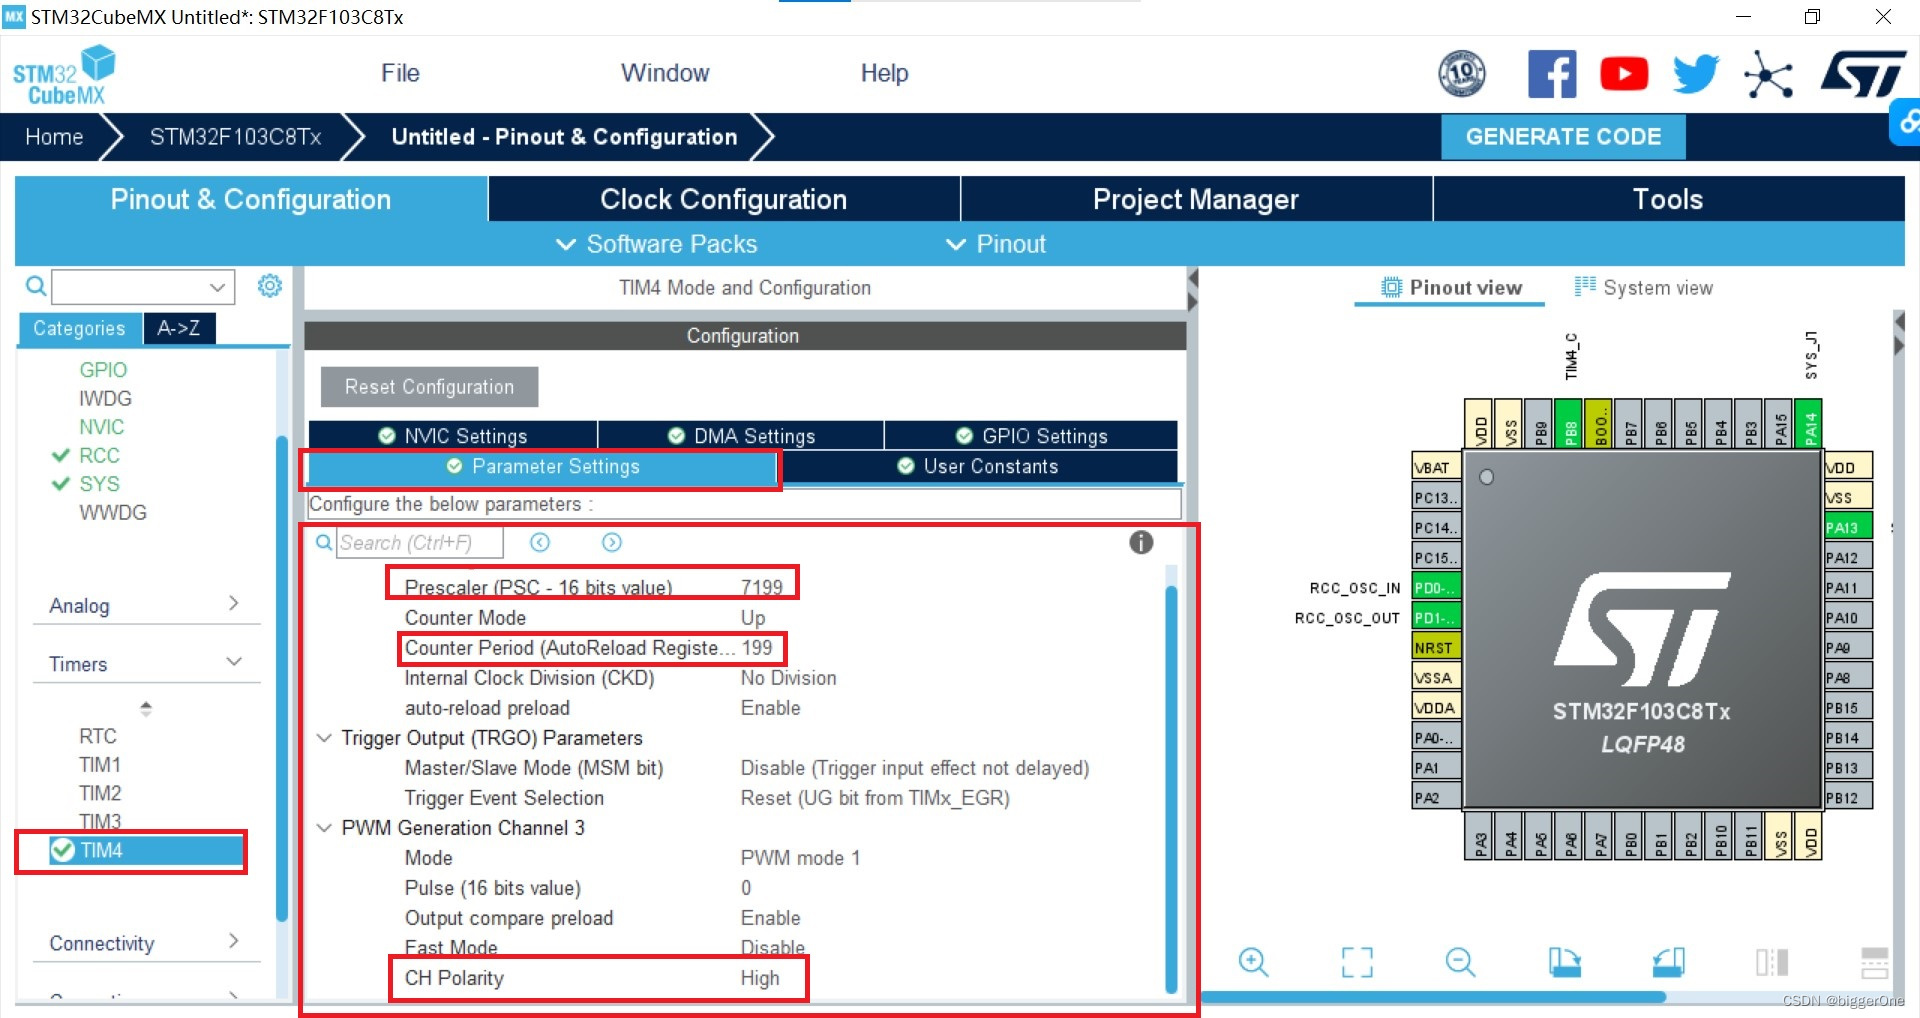Zoom in on the pinout view
The height and width of the screenshot is (1018, 1920).
tap(1253, 962)
